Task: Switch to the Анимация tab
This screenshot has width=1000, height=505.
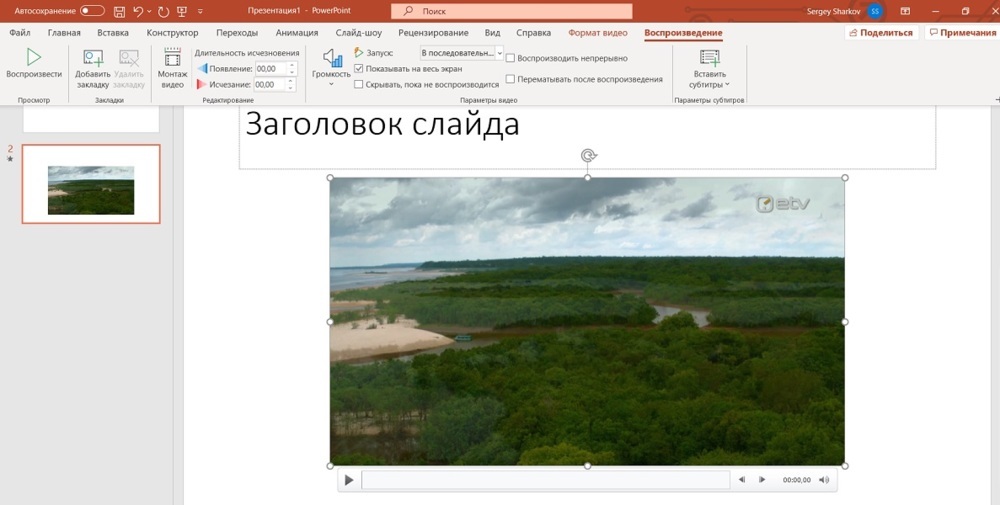Action: coord(297,33)
